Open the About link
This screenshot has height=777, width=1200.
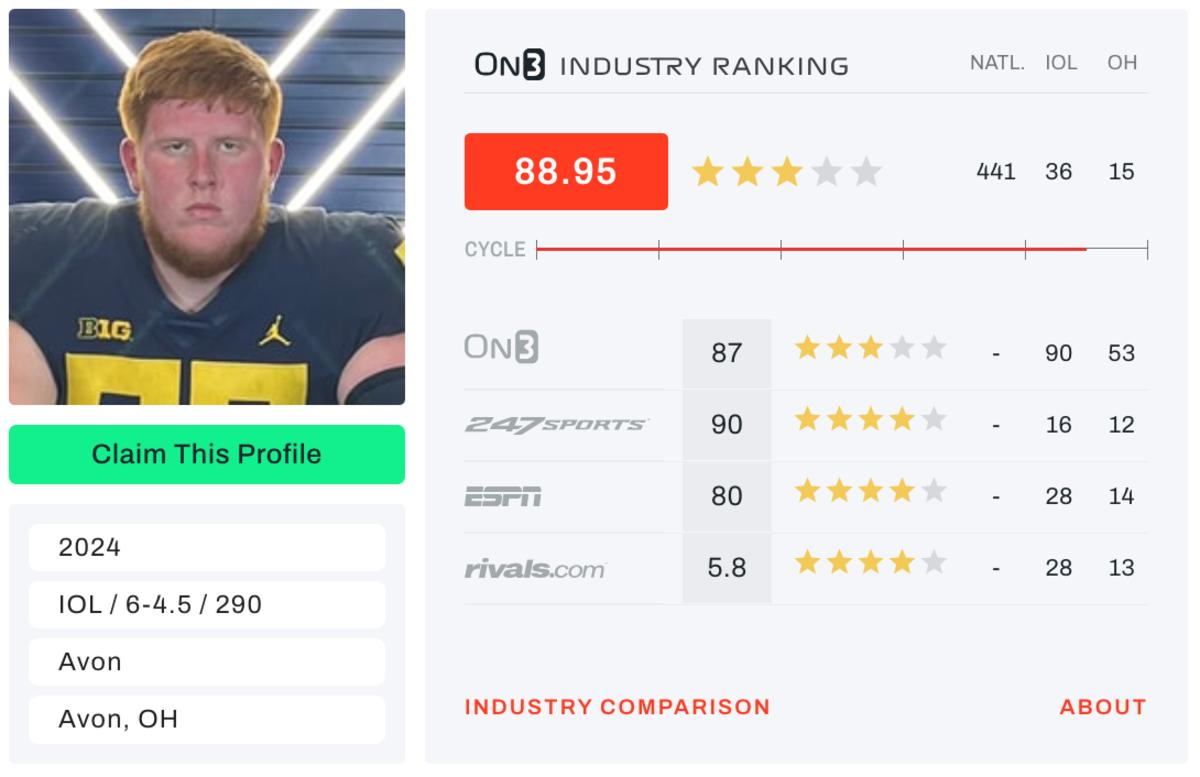tap(1102, 707)
